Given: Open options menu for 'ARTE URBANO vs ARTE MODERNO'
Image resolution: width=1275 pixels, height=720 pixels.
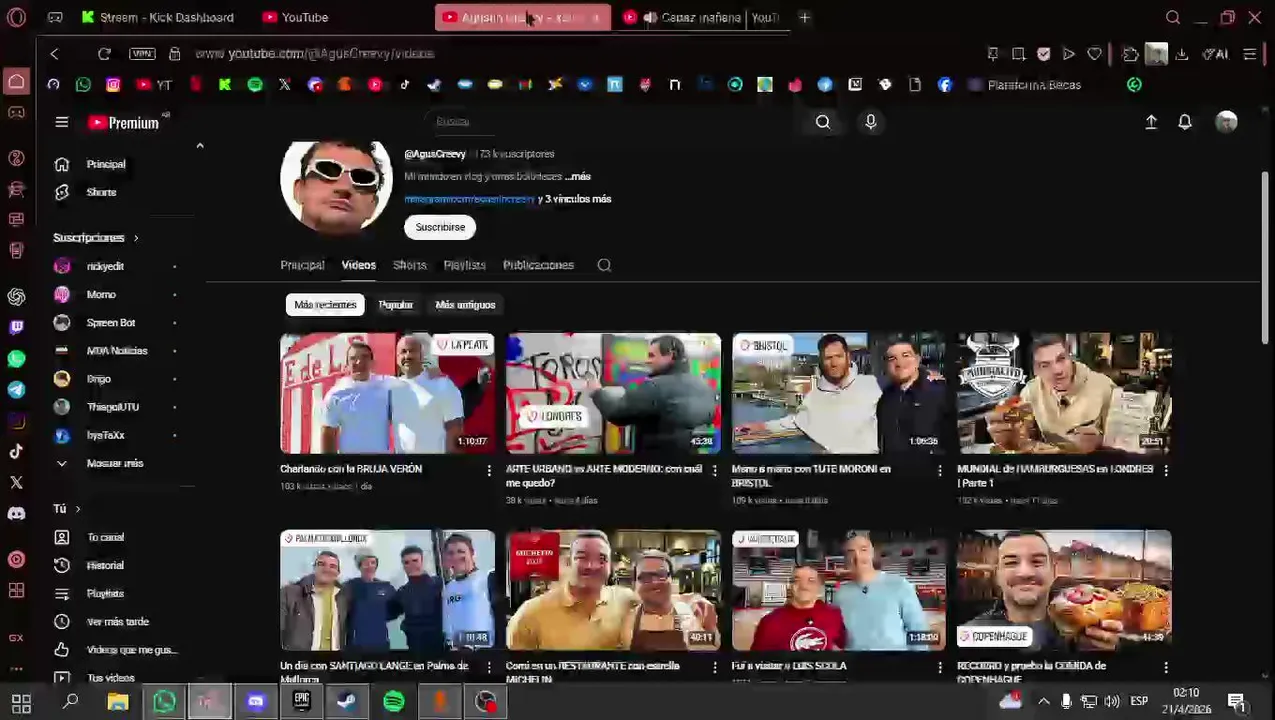Looking at the screenshot, I should pyautogui.click(x=714, y=470).
